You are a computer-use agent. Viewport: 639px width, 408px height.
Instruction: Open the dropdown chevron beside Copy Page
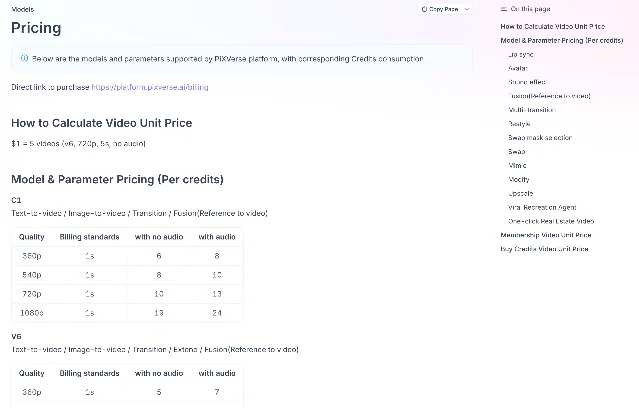[x=467, y=9]
